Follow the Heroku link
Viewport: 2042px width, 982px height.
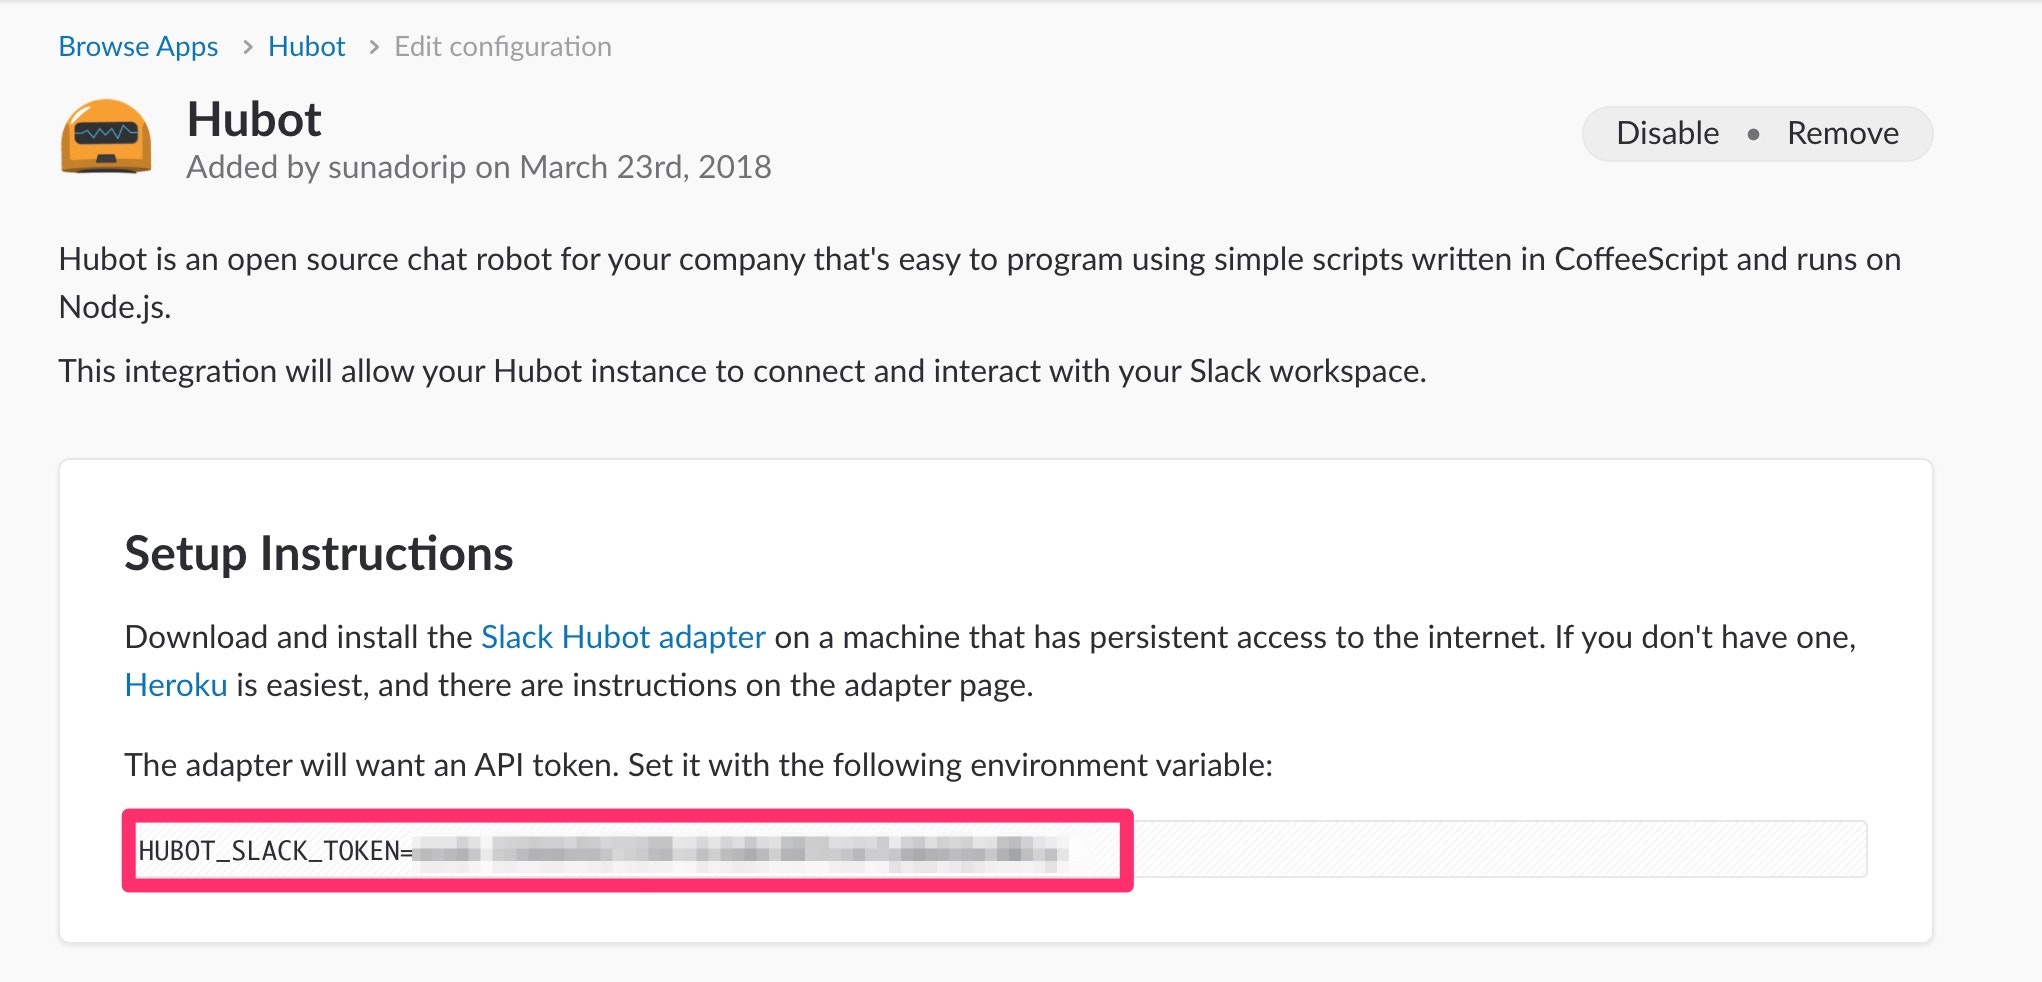point(176,685)
